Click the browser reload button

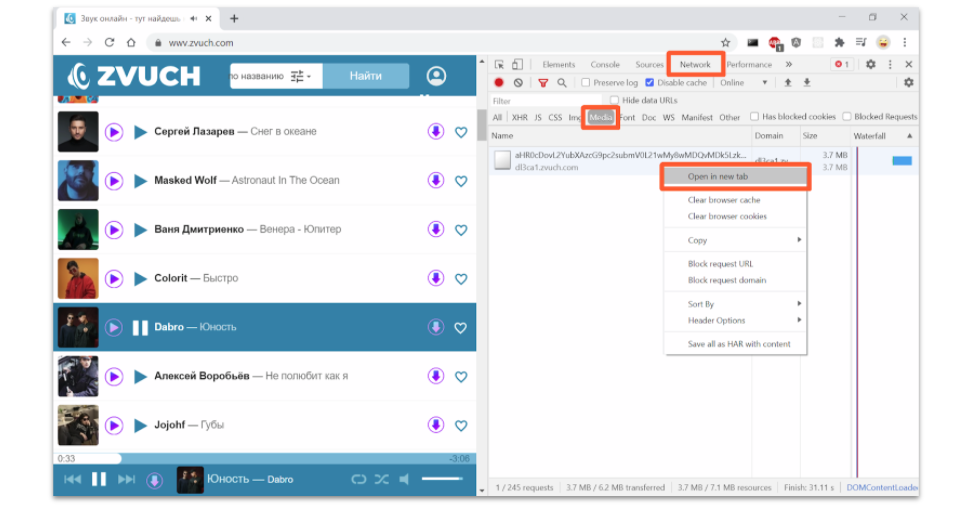click(109, 42)
